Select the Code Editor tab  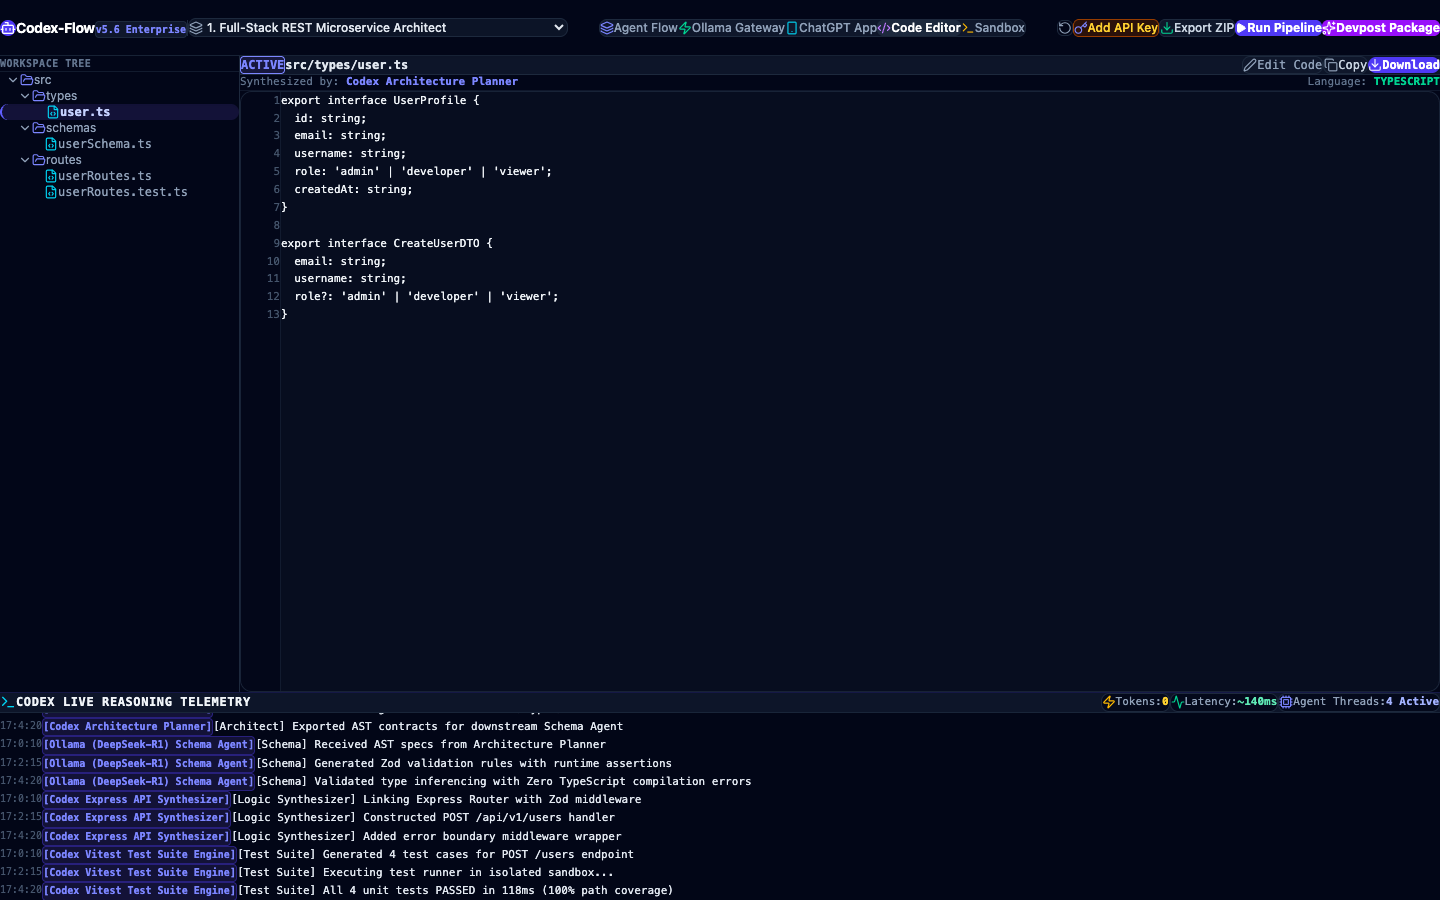click(x=919, y=28)
